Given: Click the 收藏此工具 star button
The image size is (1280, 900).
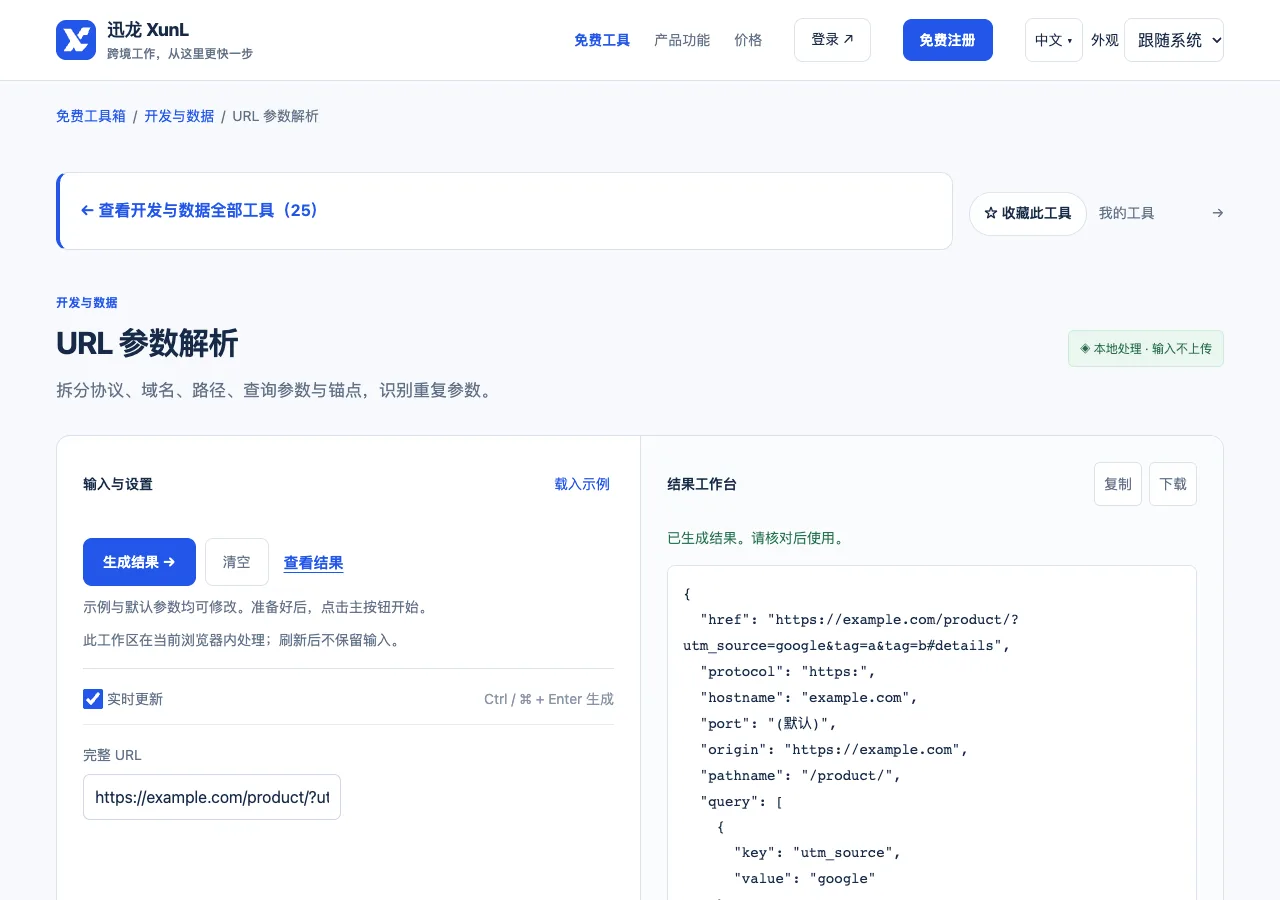Looking at the screenshot, I should point(1028,214).
